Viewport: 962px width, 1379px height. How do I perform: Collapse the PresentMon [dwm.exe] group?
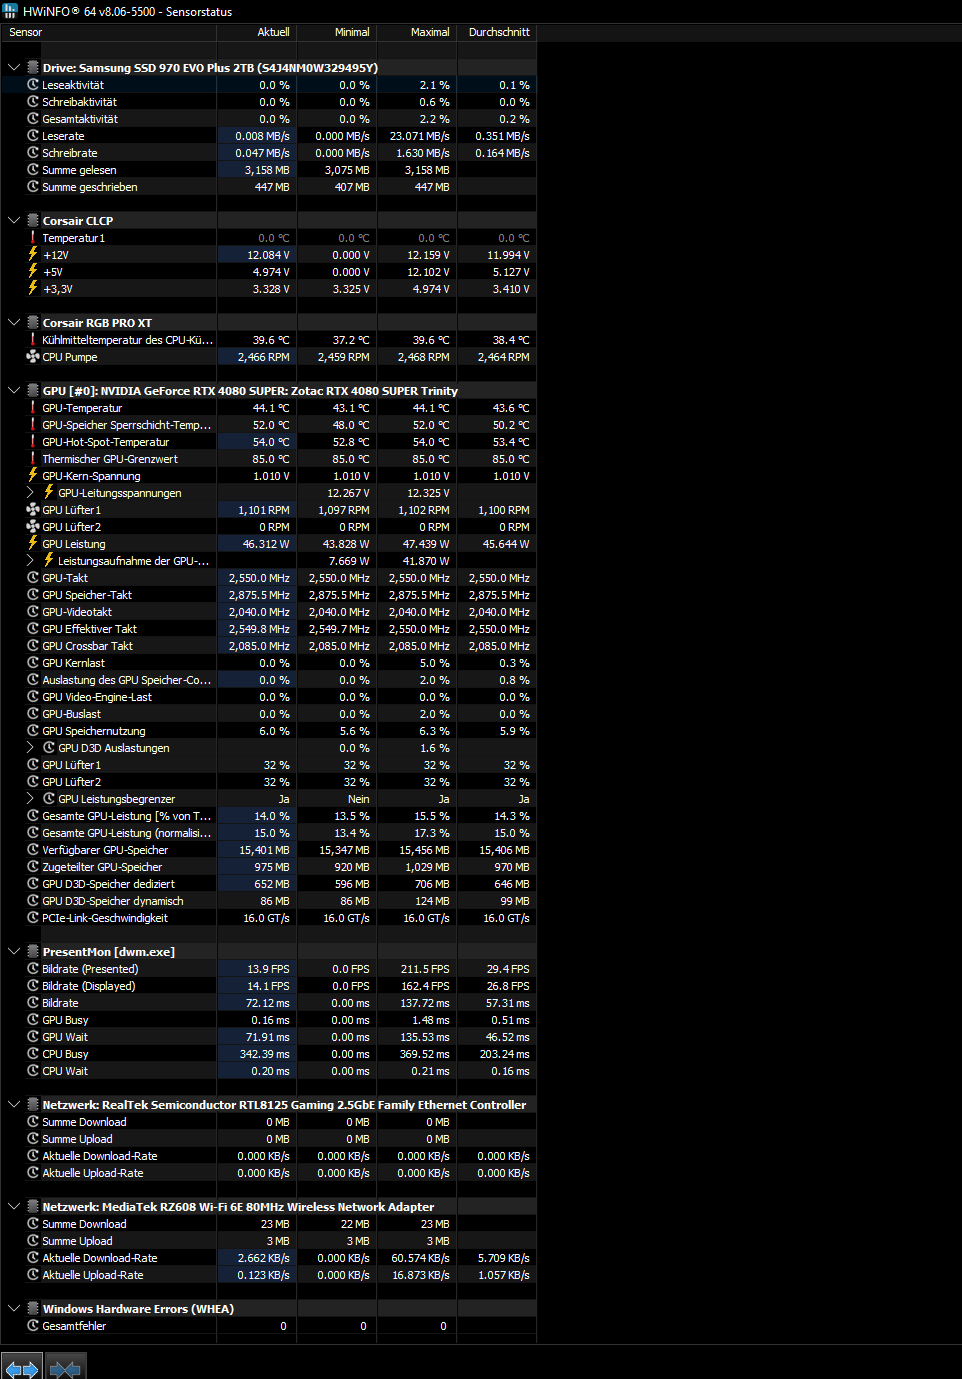coord(14,952)
